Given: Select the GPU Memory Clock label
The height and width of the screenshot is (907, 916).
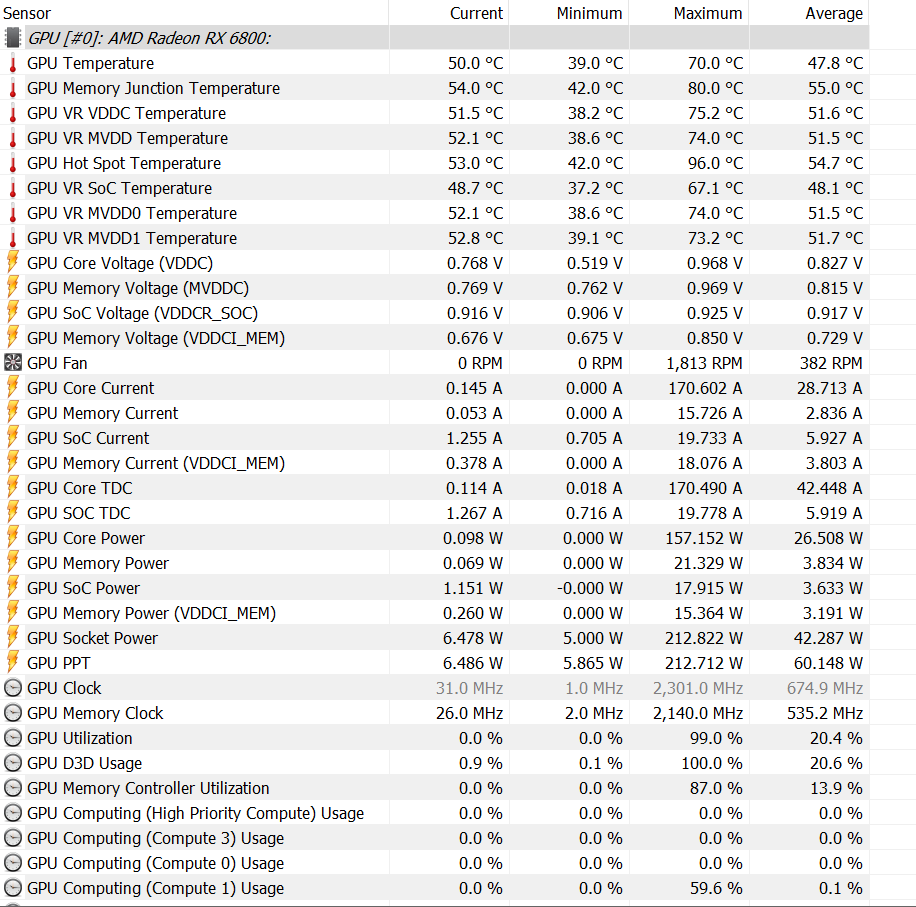Looking at the screenshot, I should [95, 713].
